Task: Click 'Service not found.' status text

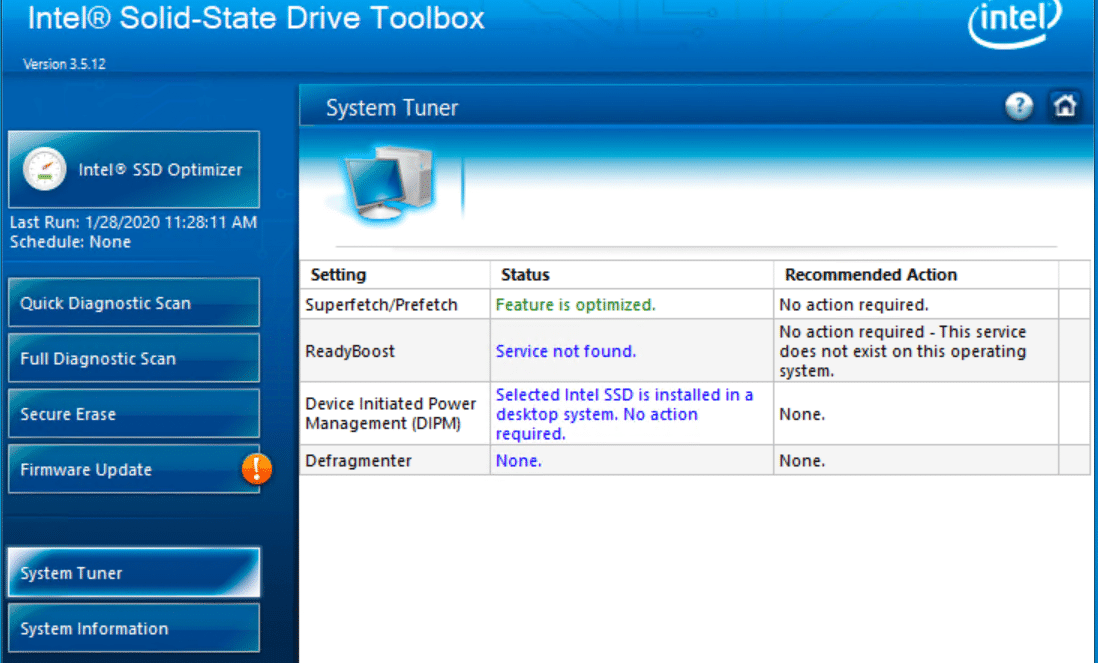Action: point(566,351)
